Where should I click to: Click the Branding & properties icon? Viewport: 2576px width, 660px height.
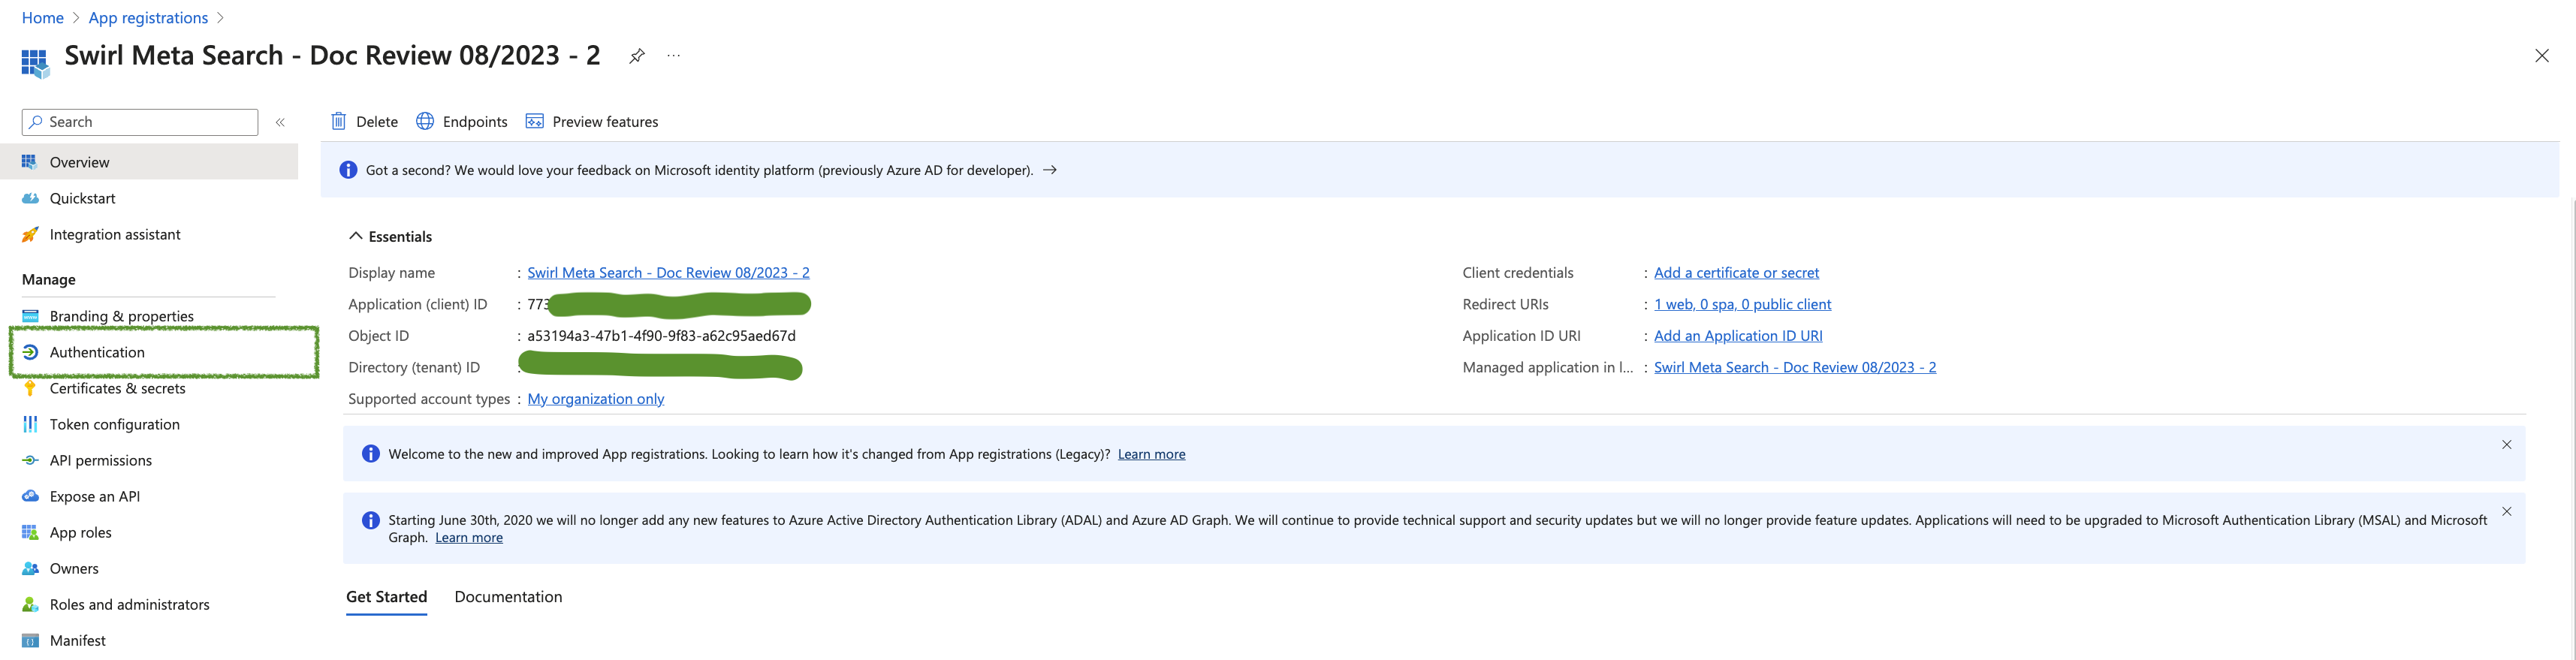(30, 316)
